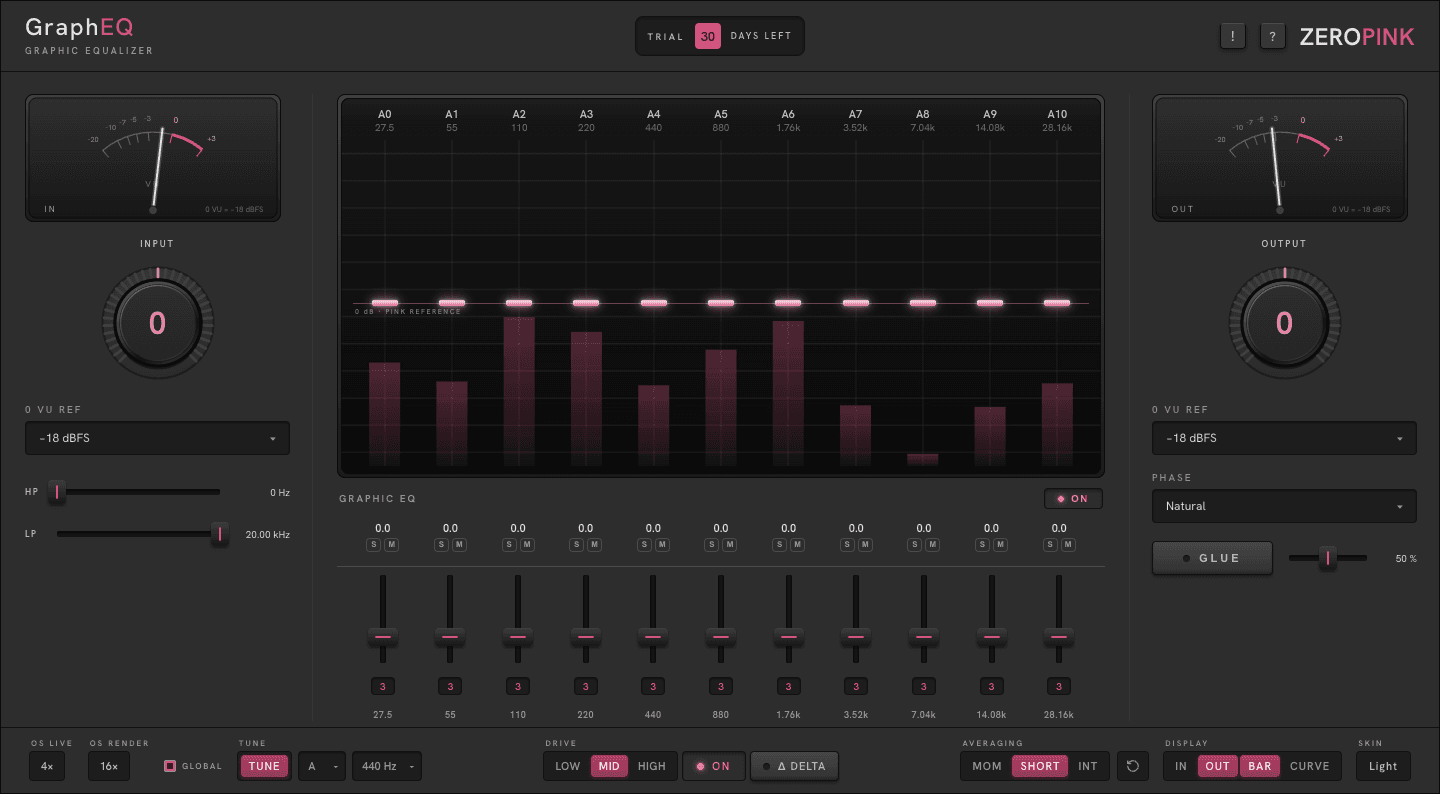Click the INPUT gain knob
This screenshot has height=794, width=1440.
click(157, 322)
